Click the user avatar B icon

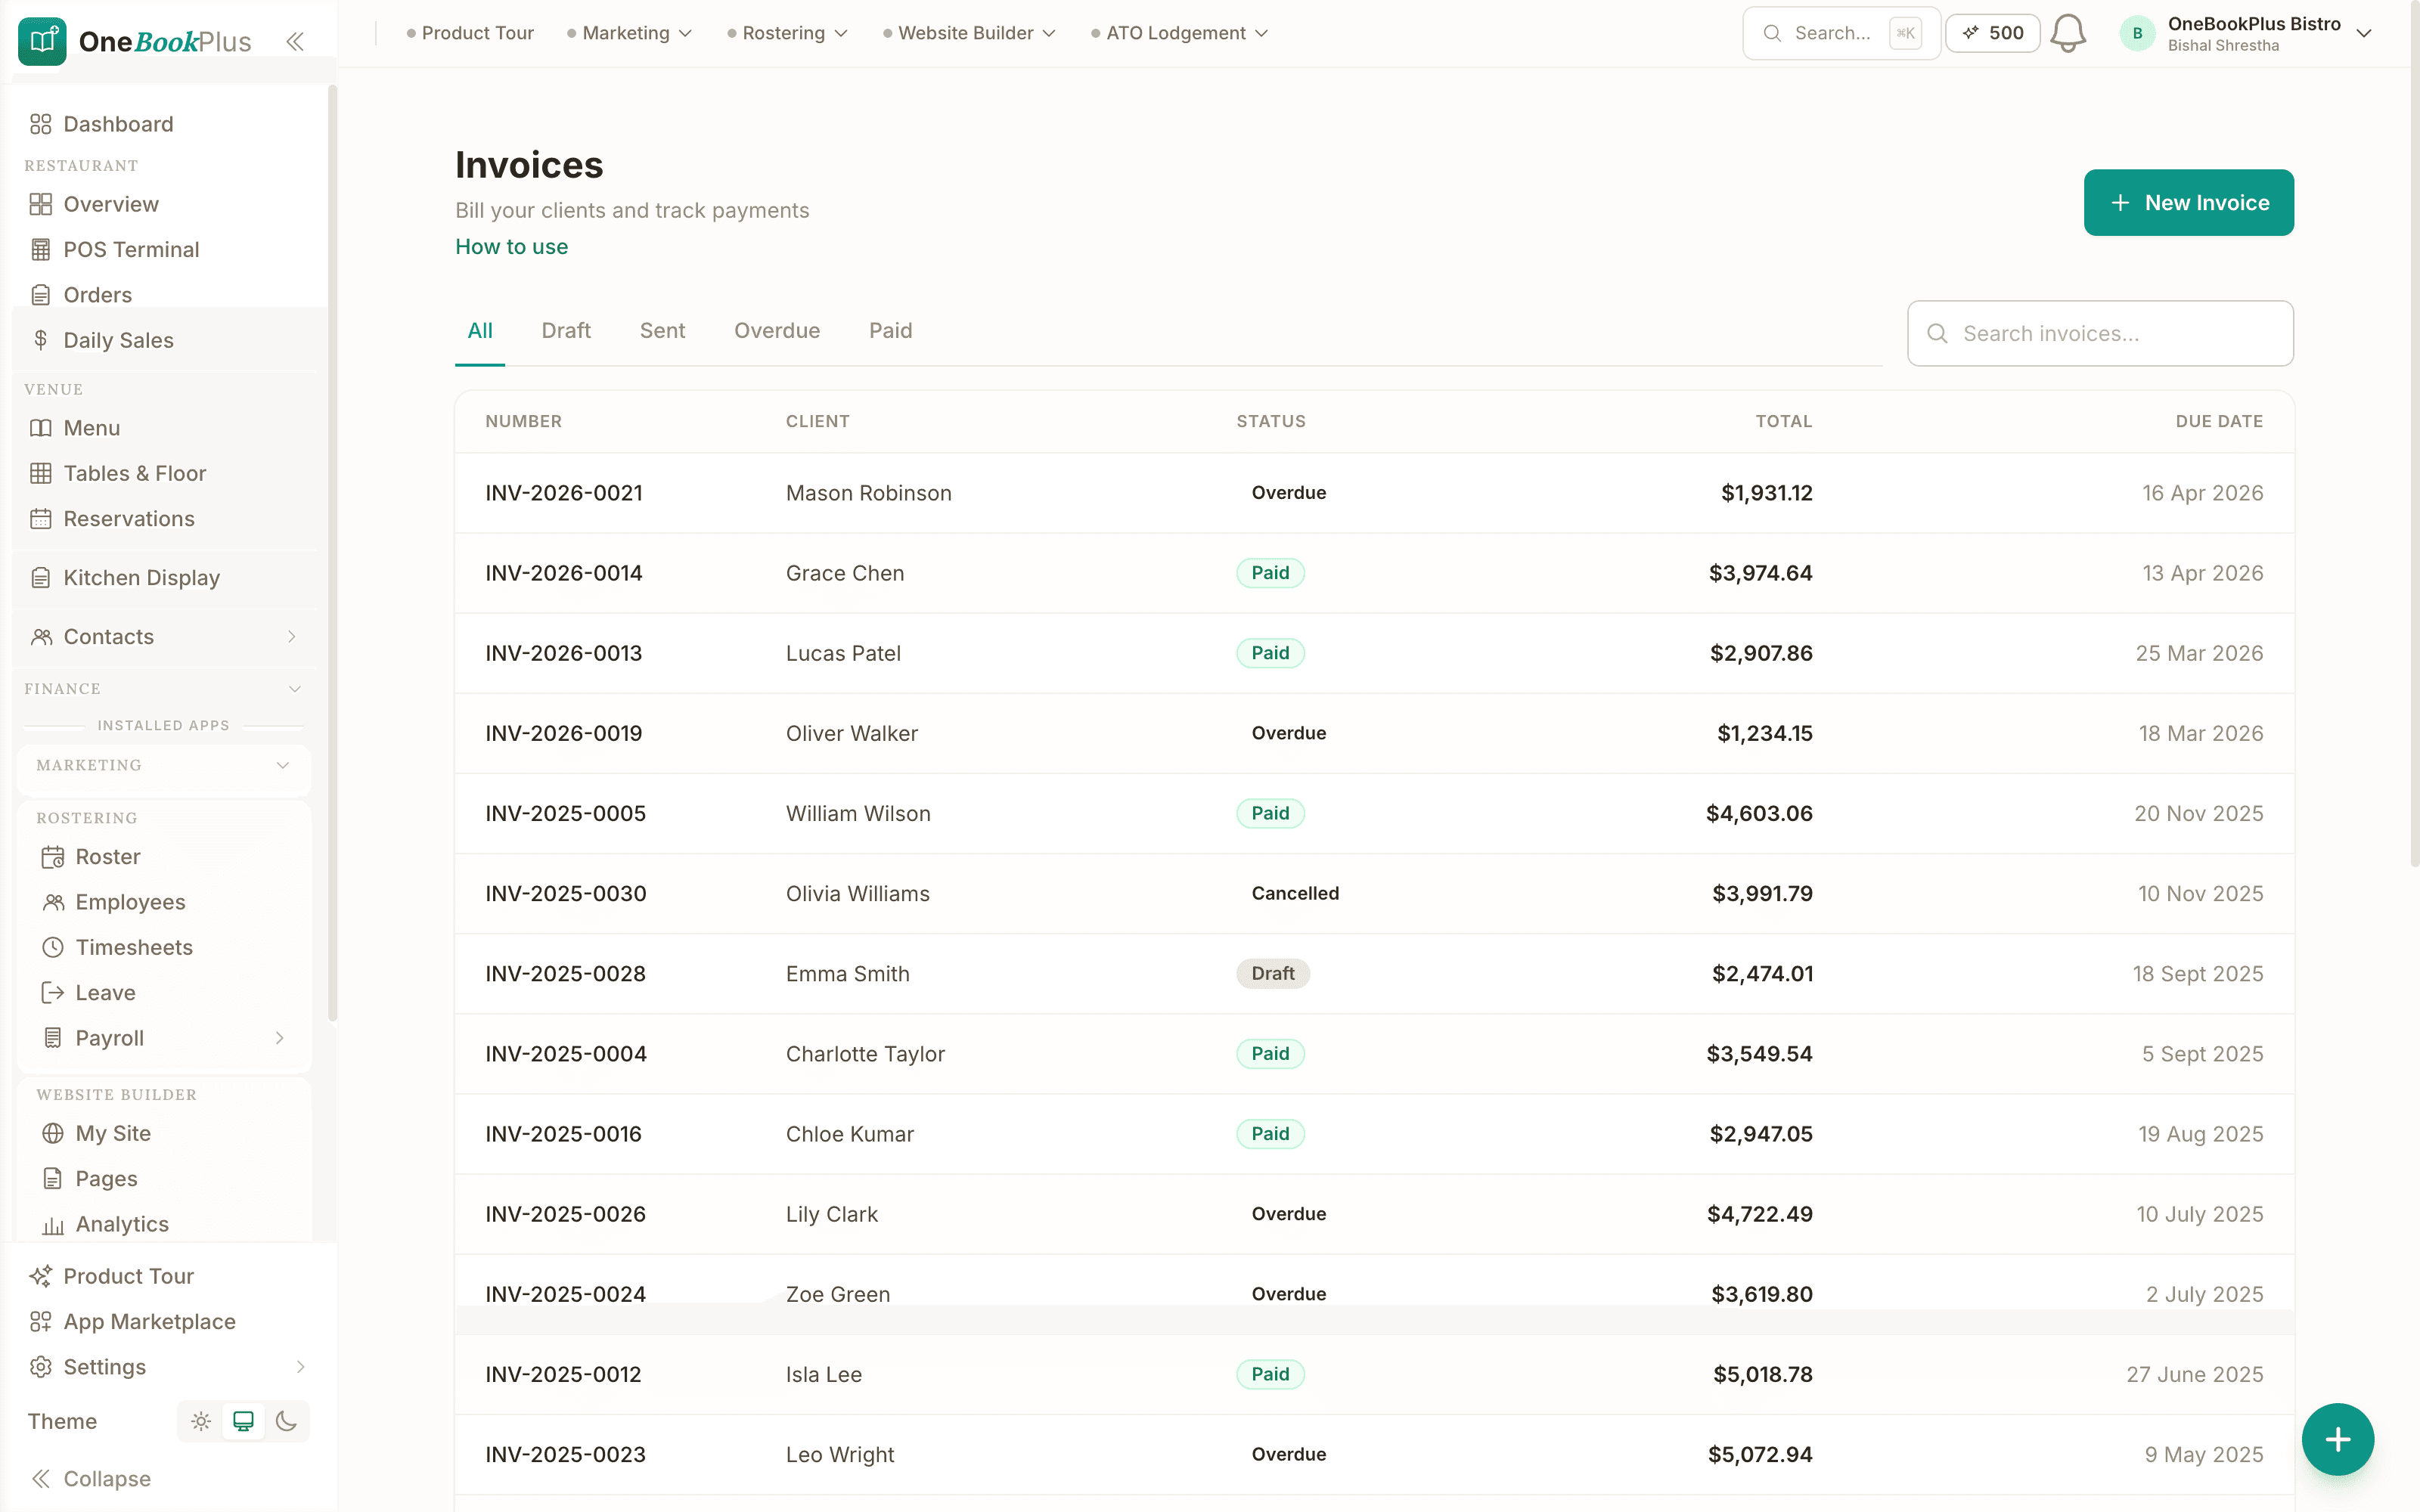[x=2138, y=33]
